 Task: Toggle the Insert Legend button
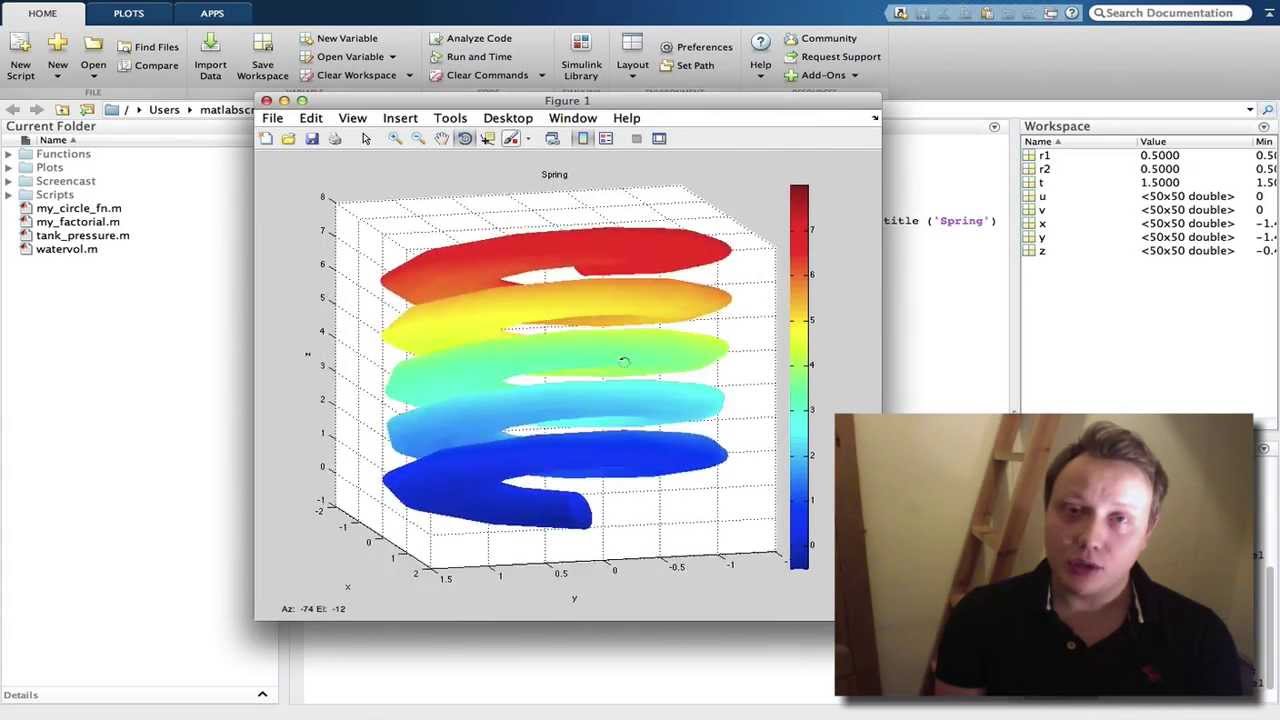(x=606, y=138)
